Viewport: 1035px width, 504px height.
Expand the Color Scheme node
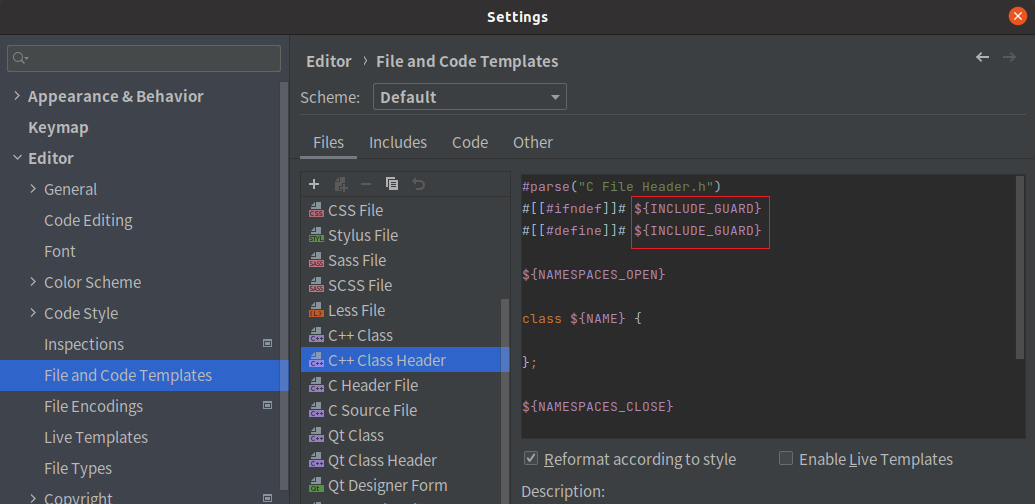[x=33, y=282]
